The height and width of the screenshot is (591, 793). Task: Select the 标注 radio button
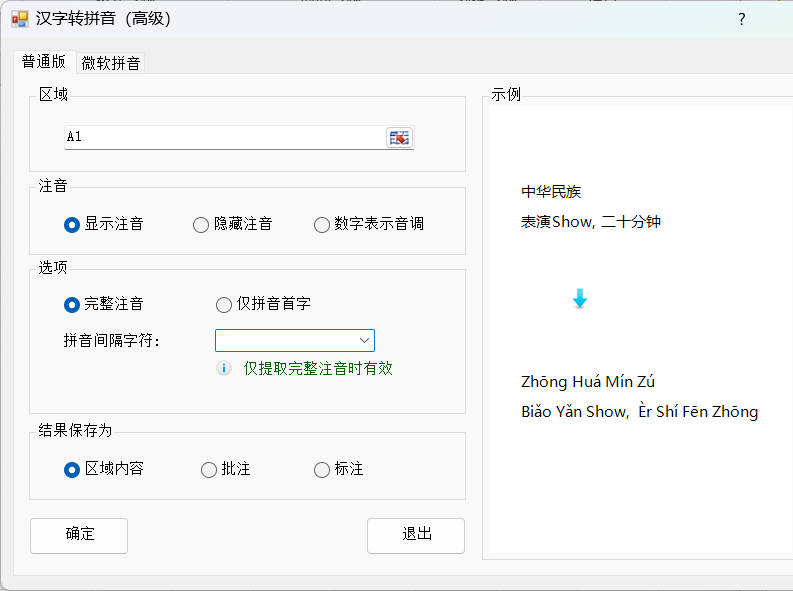pos(322,469)
